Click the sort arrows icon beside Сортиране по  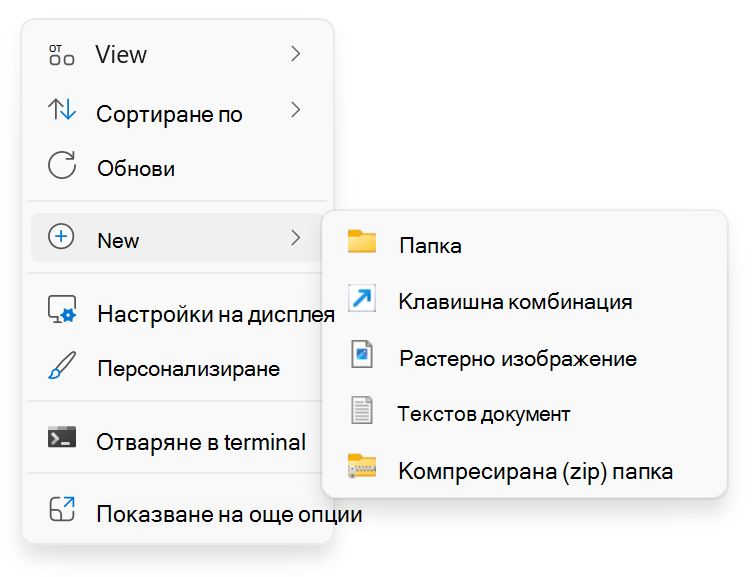pos(62,109)
